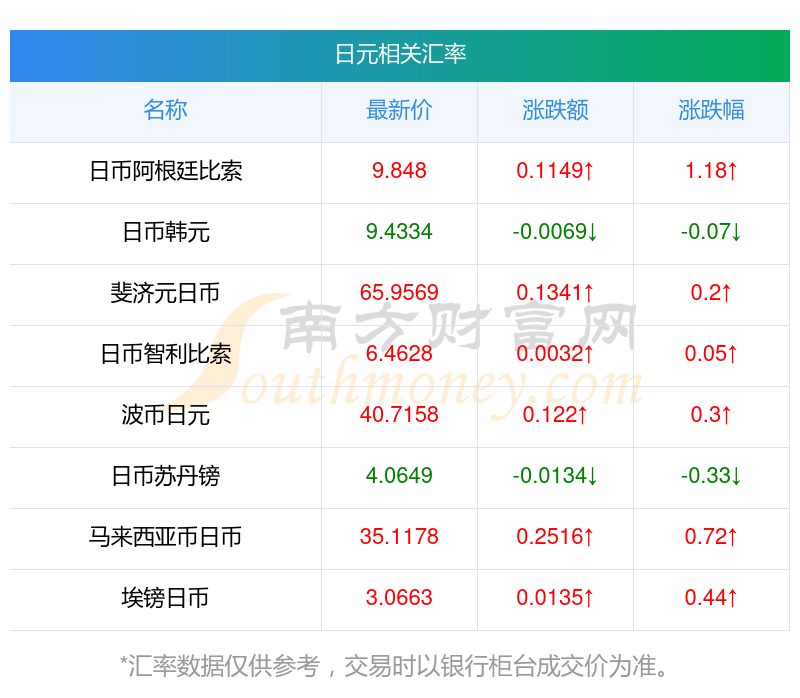Click the price 9.848

(399, 170)
